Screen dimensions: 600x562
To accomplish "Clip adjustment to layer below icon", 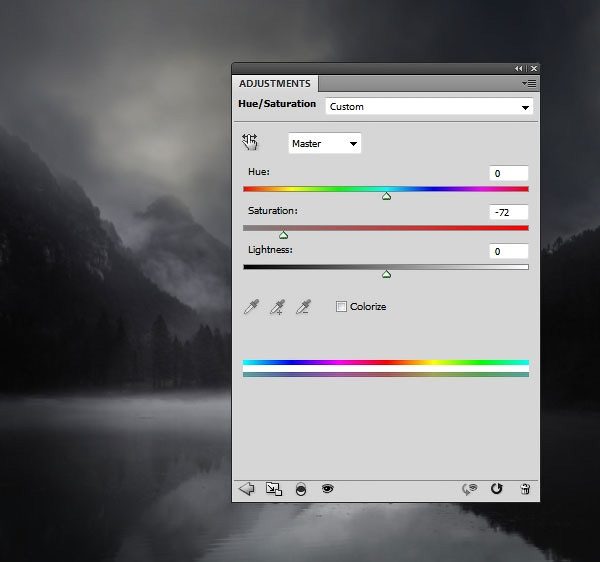I will (301, 489).
